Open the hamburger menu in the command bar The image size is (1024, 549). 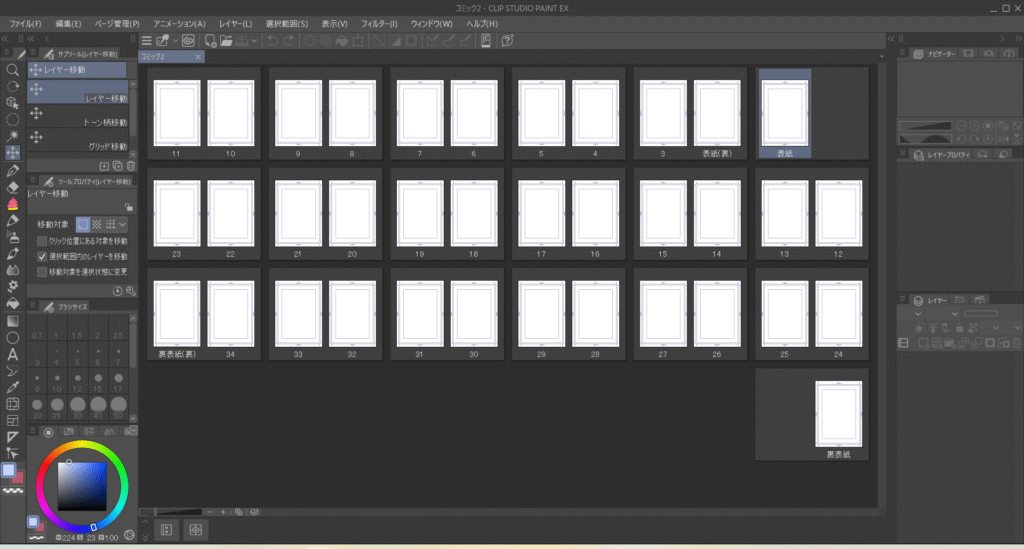tap(146, 41)
